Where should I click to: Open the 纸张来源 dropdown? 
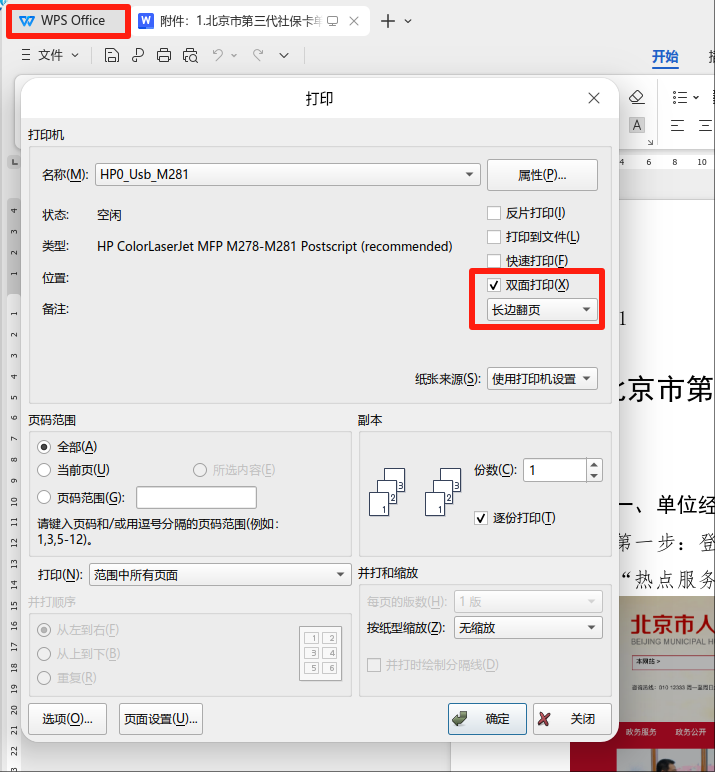pyautogui.click(x=542, y=379)
